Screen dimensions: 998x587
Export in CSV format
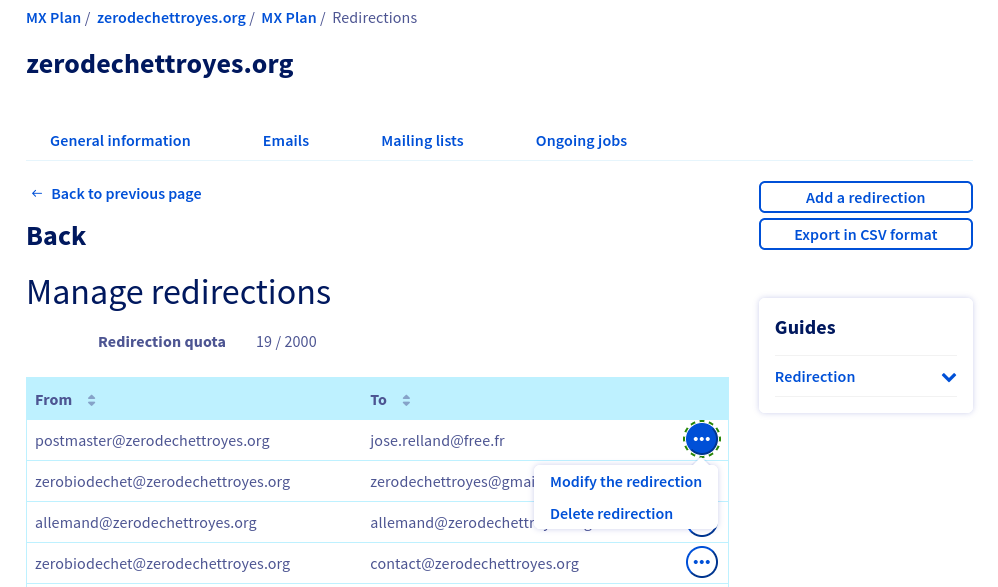click(866, 234)
